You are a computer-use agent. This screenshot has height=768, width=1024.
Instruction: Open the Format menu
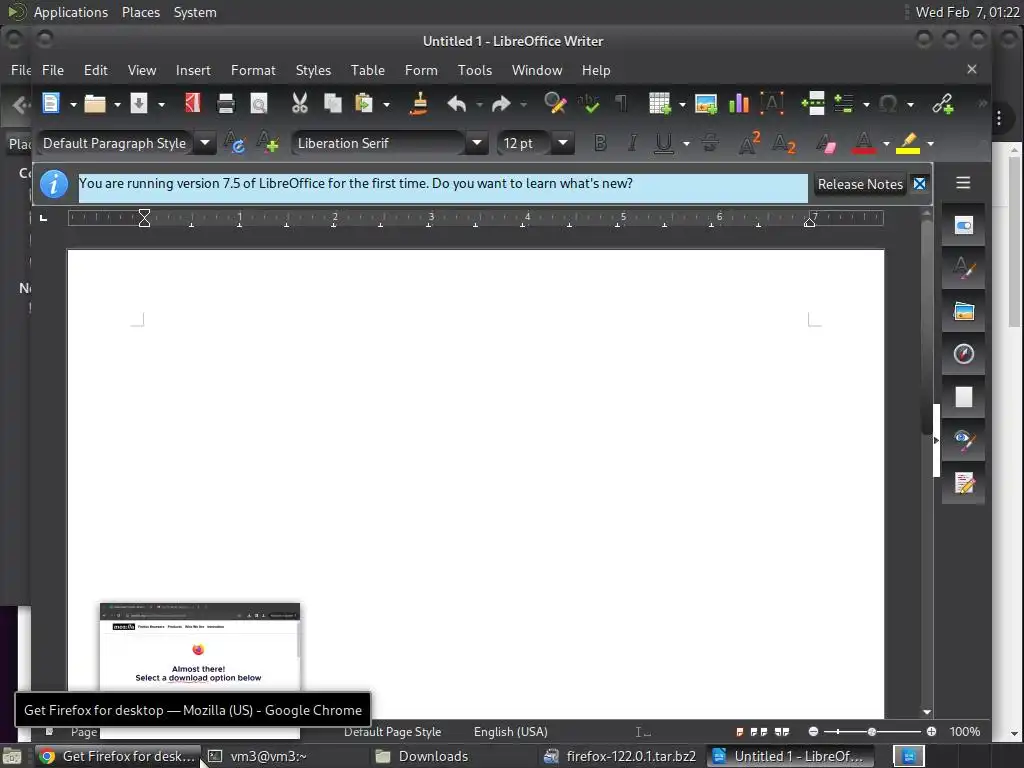click(x=253, y=70)
